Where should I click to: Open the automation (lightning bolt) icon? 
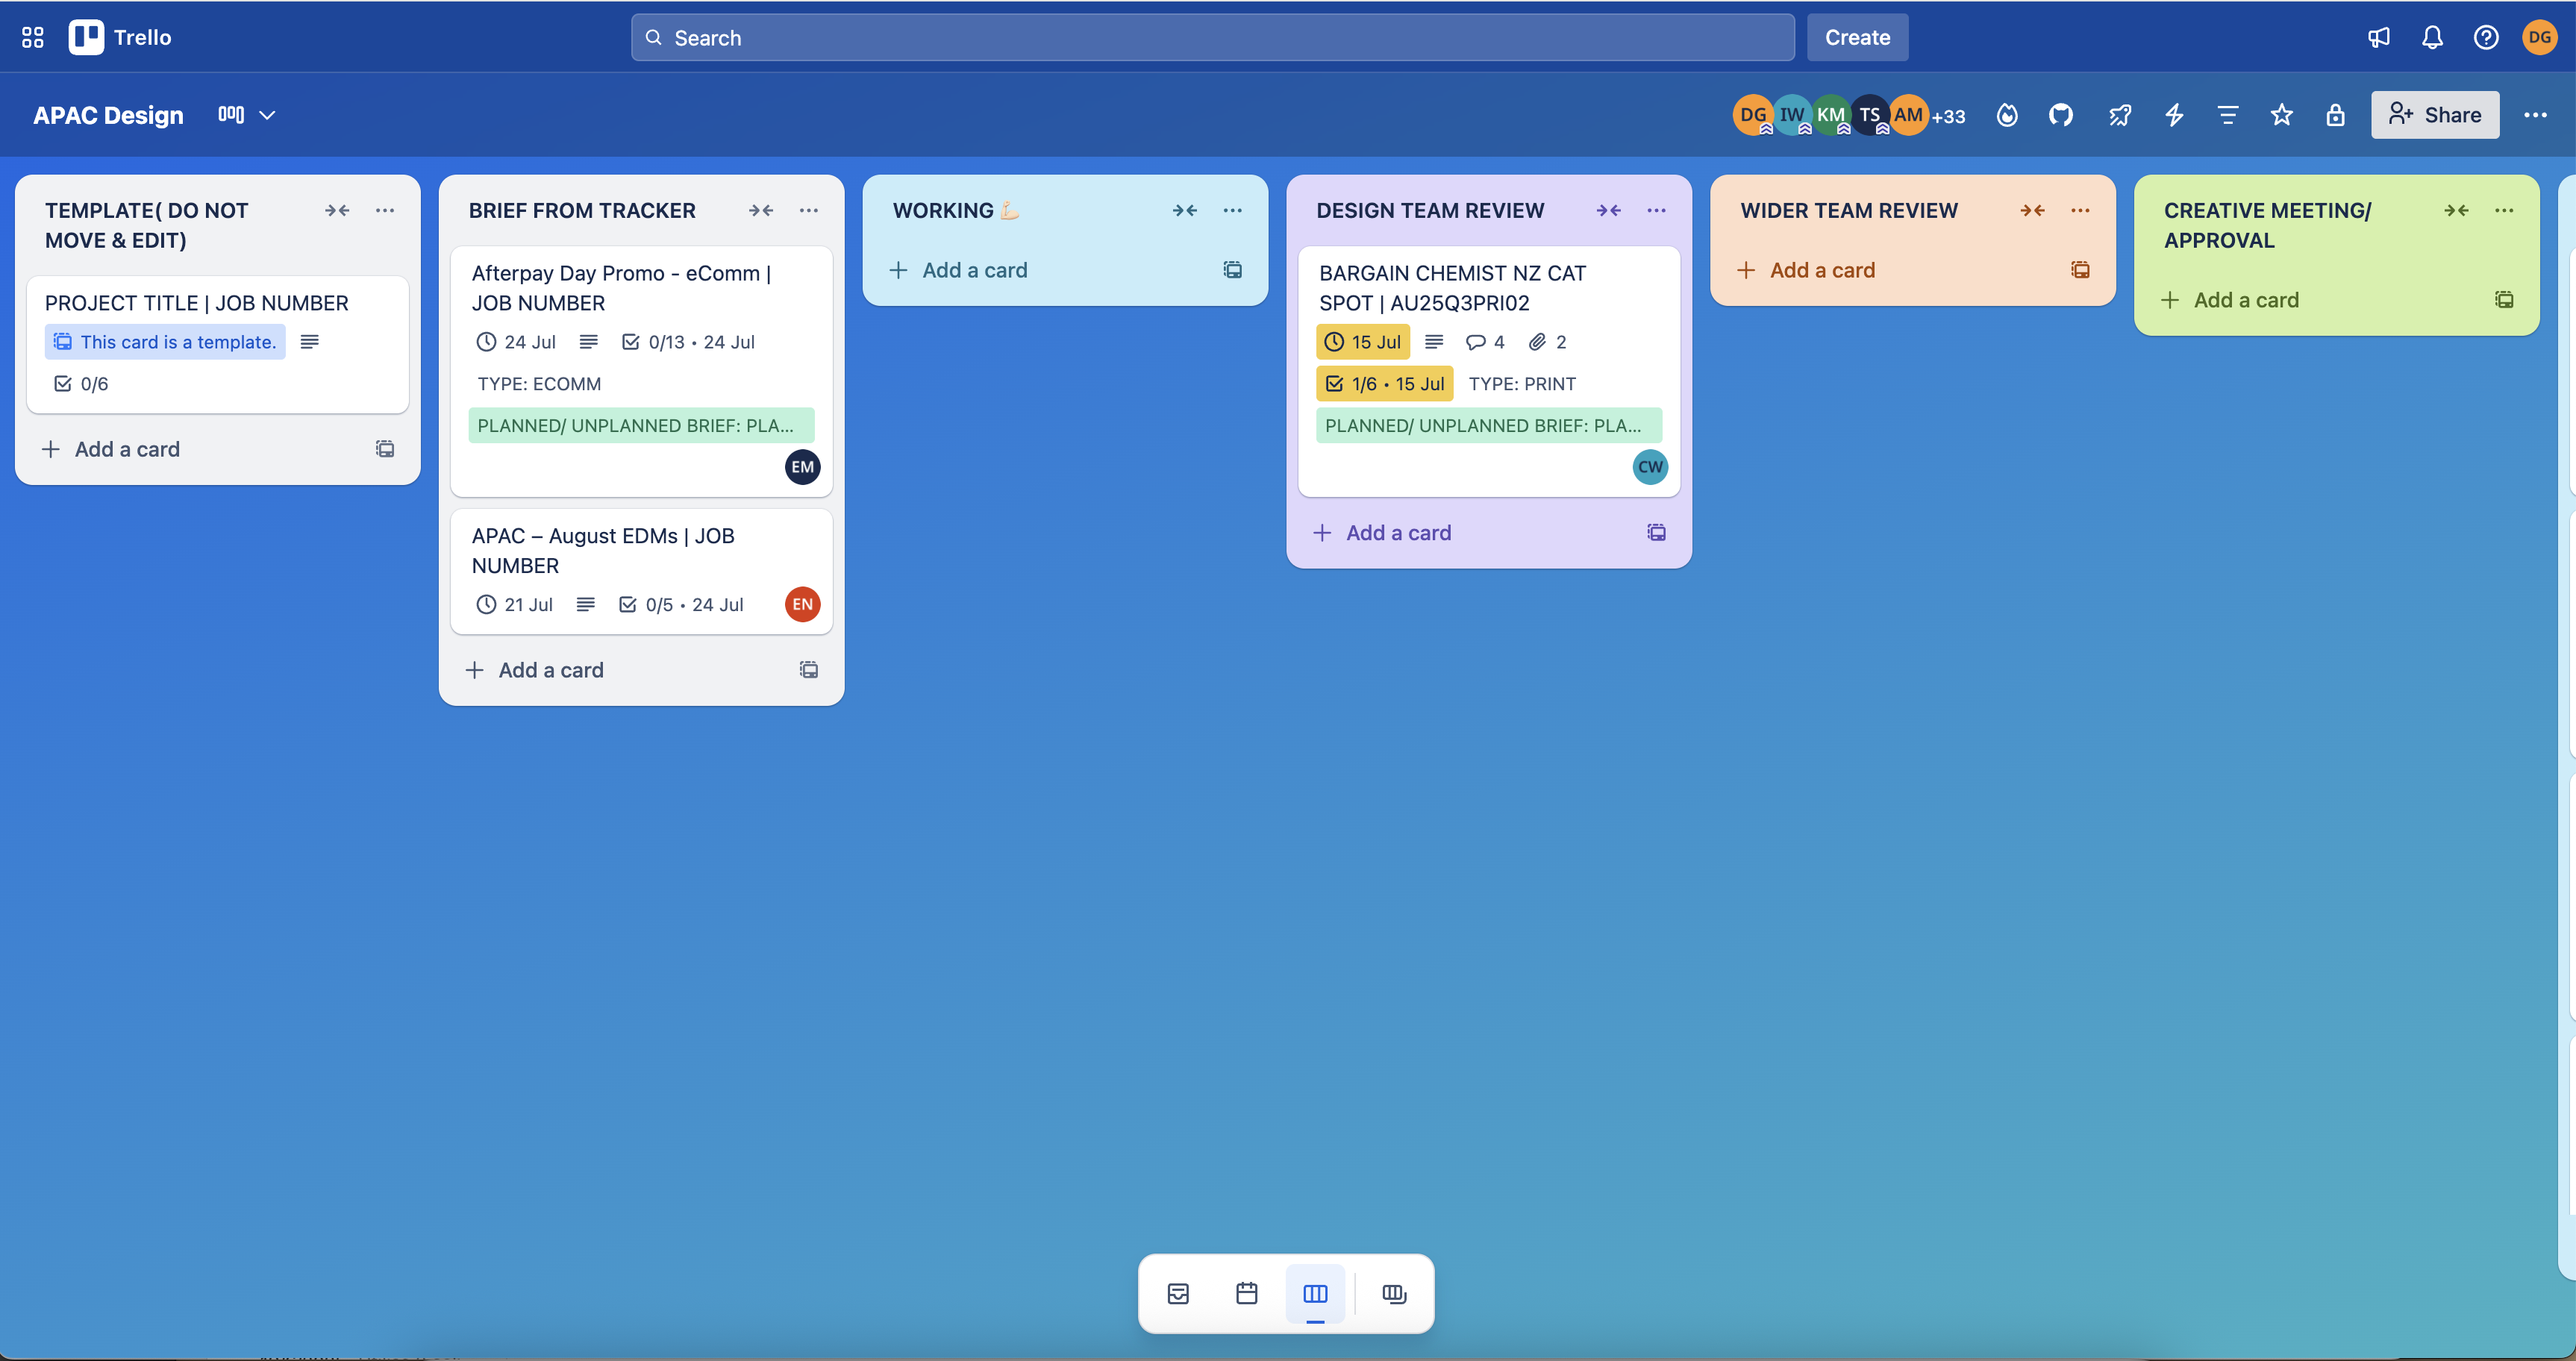[2174, 115]
